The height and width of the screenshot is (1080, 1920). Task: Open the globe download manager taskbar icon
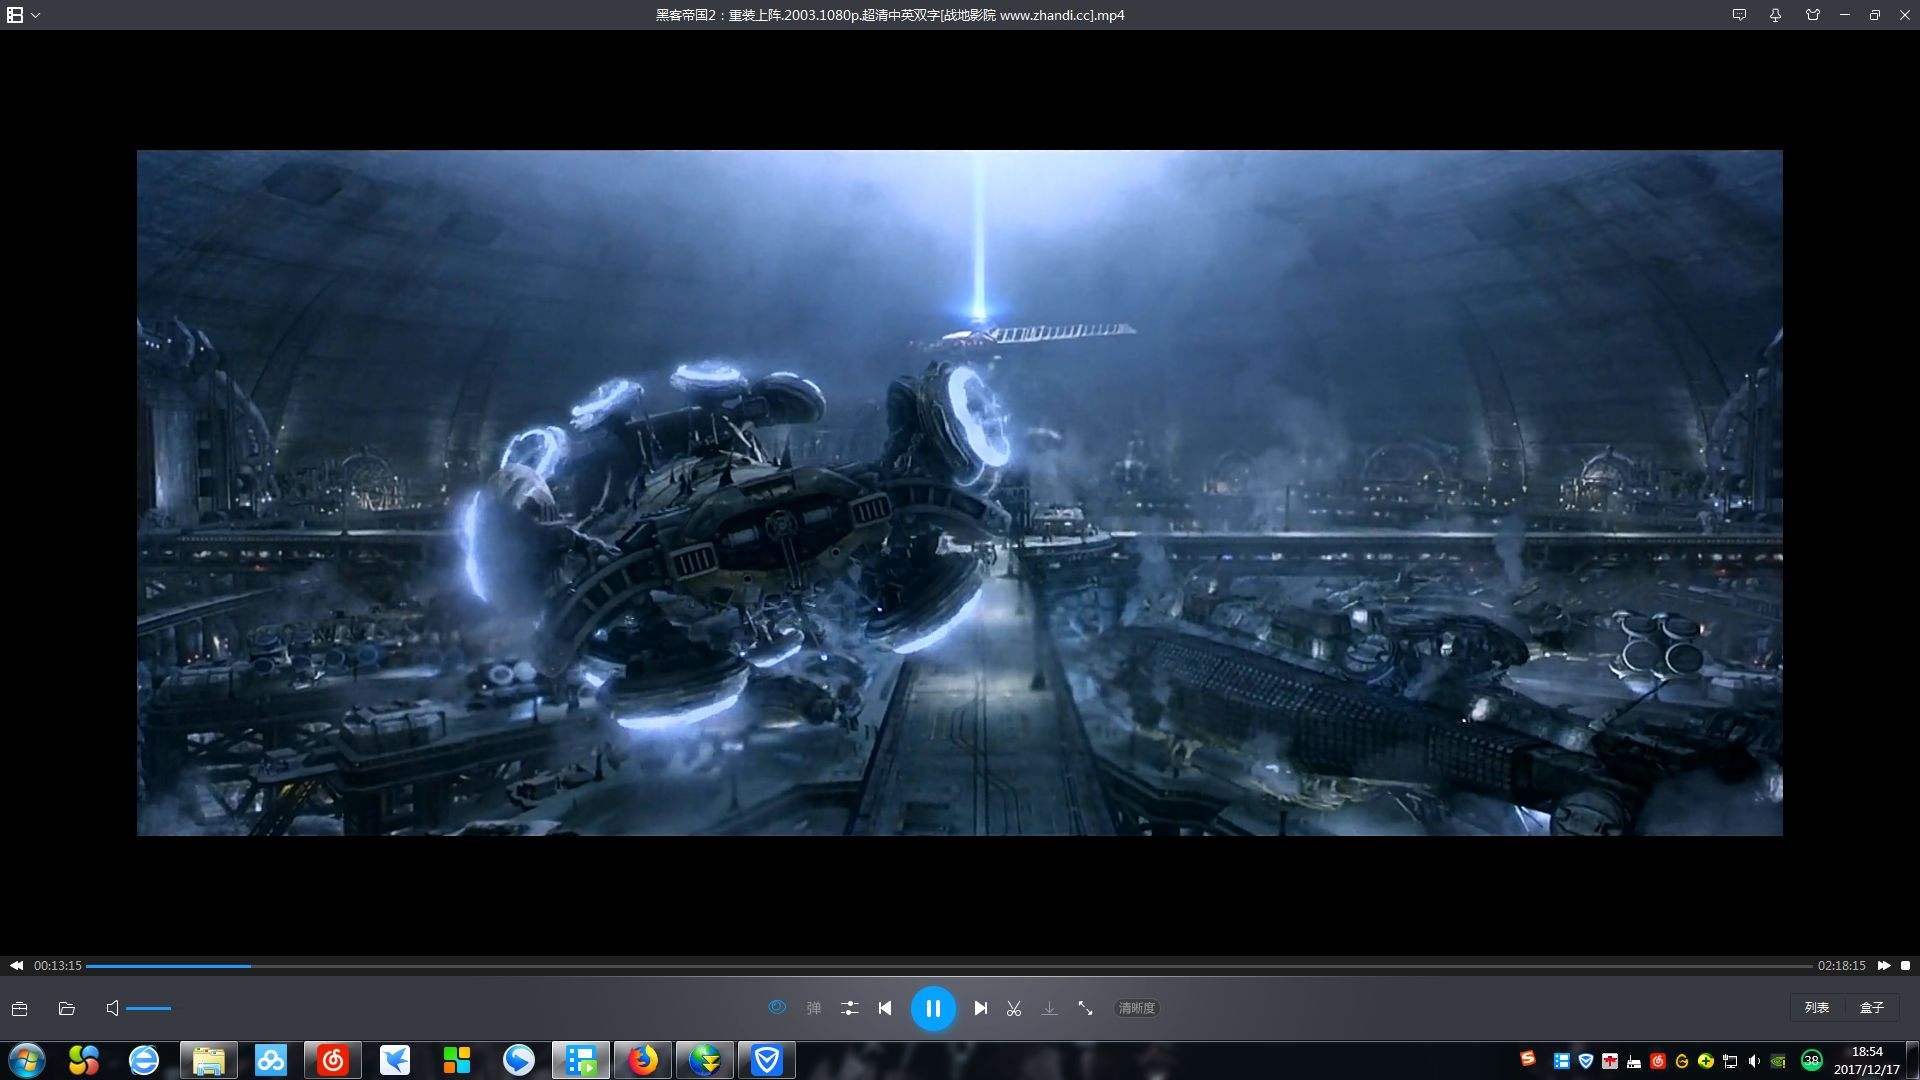click(704, 1060)
